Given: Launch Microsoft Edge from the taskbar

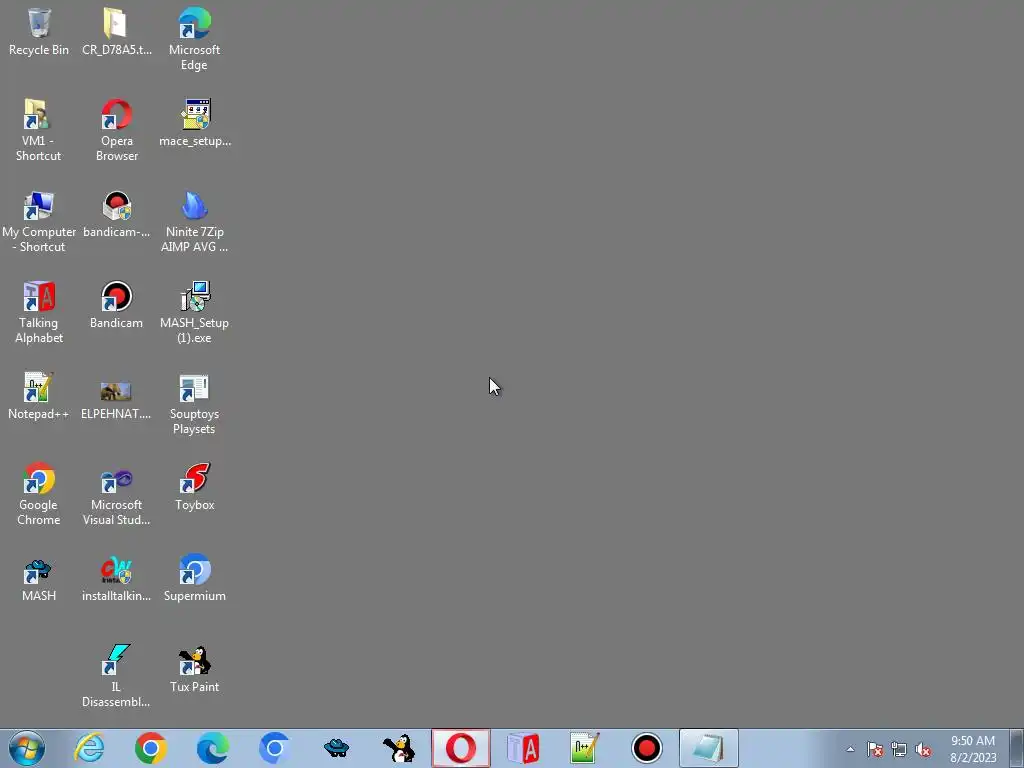Looking at the screenshot, I should (212, 748).
